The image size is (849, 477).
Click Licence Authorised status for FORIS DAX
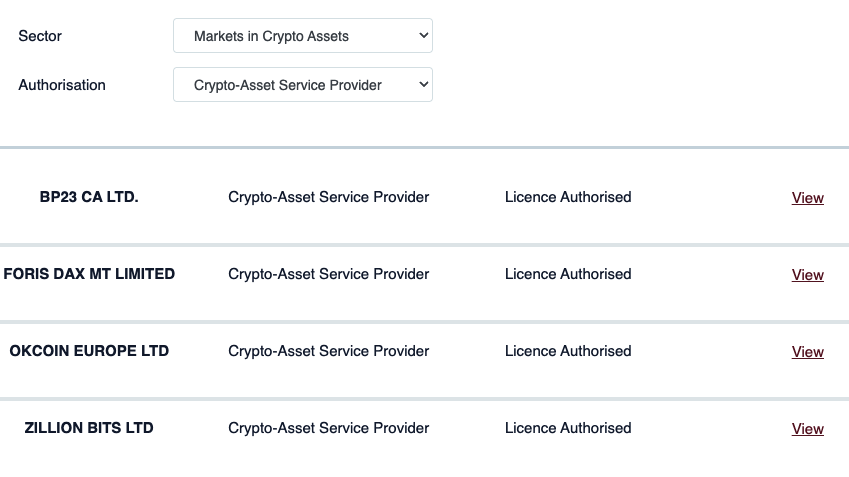(568, 274)
